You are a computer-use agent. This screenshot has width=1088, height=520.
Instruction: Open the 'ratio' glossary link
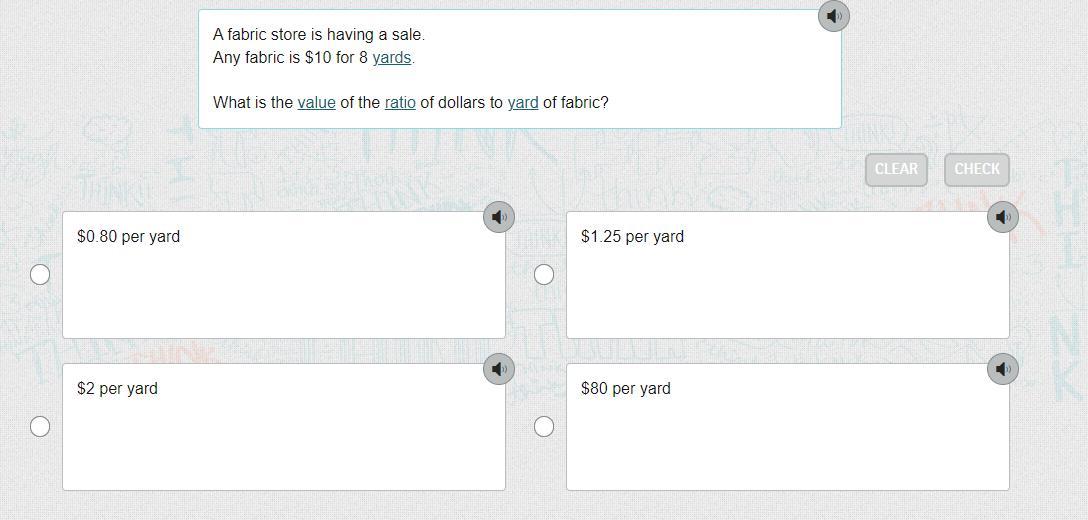click(x=400, y=102)
